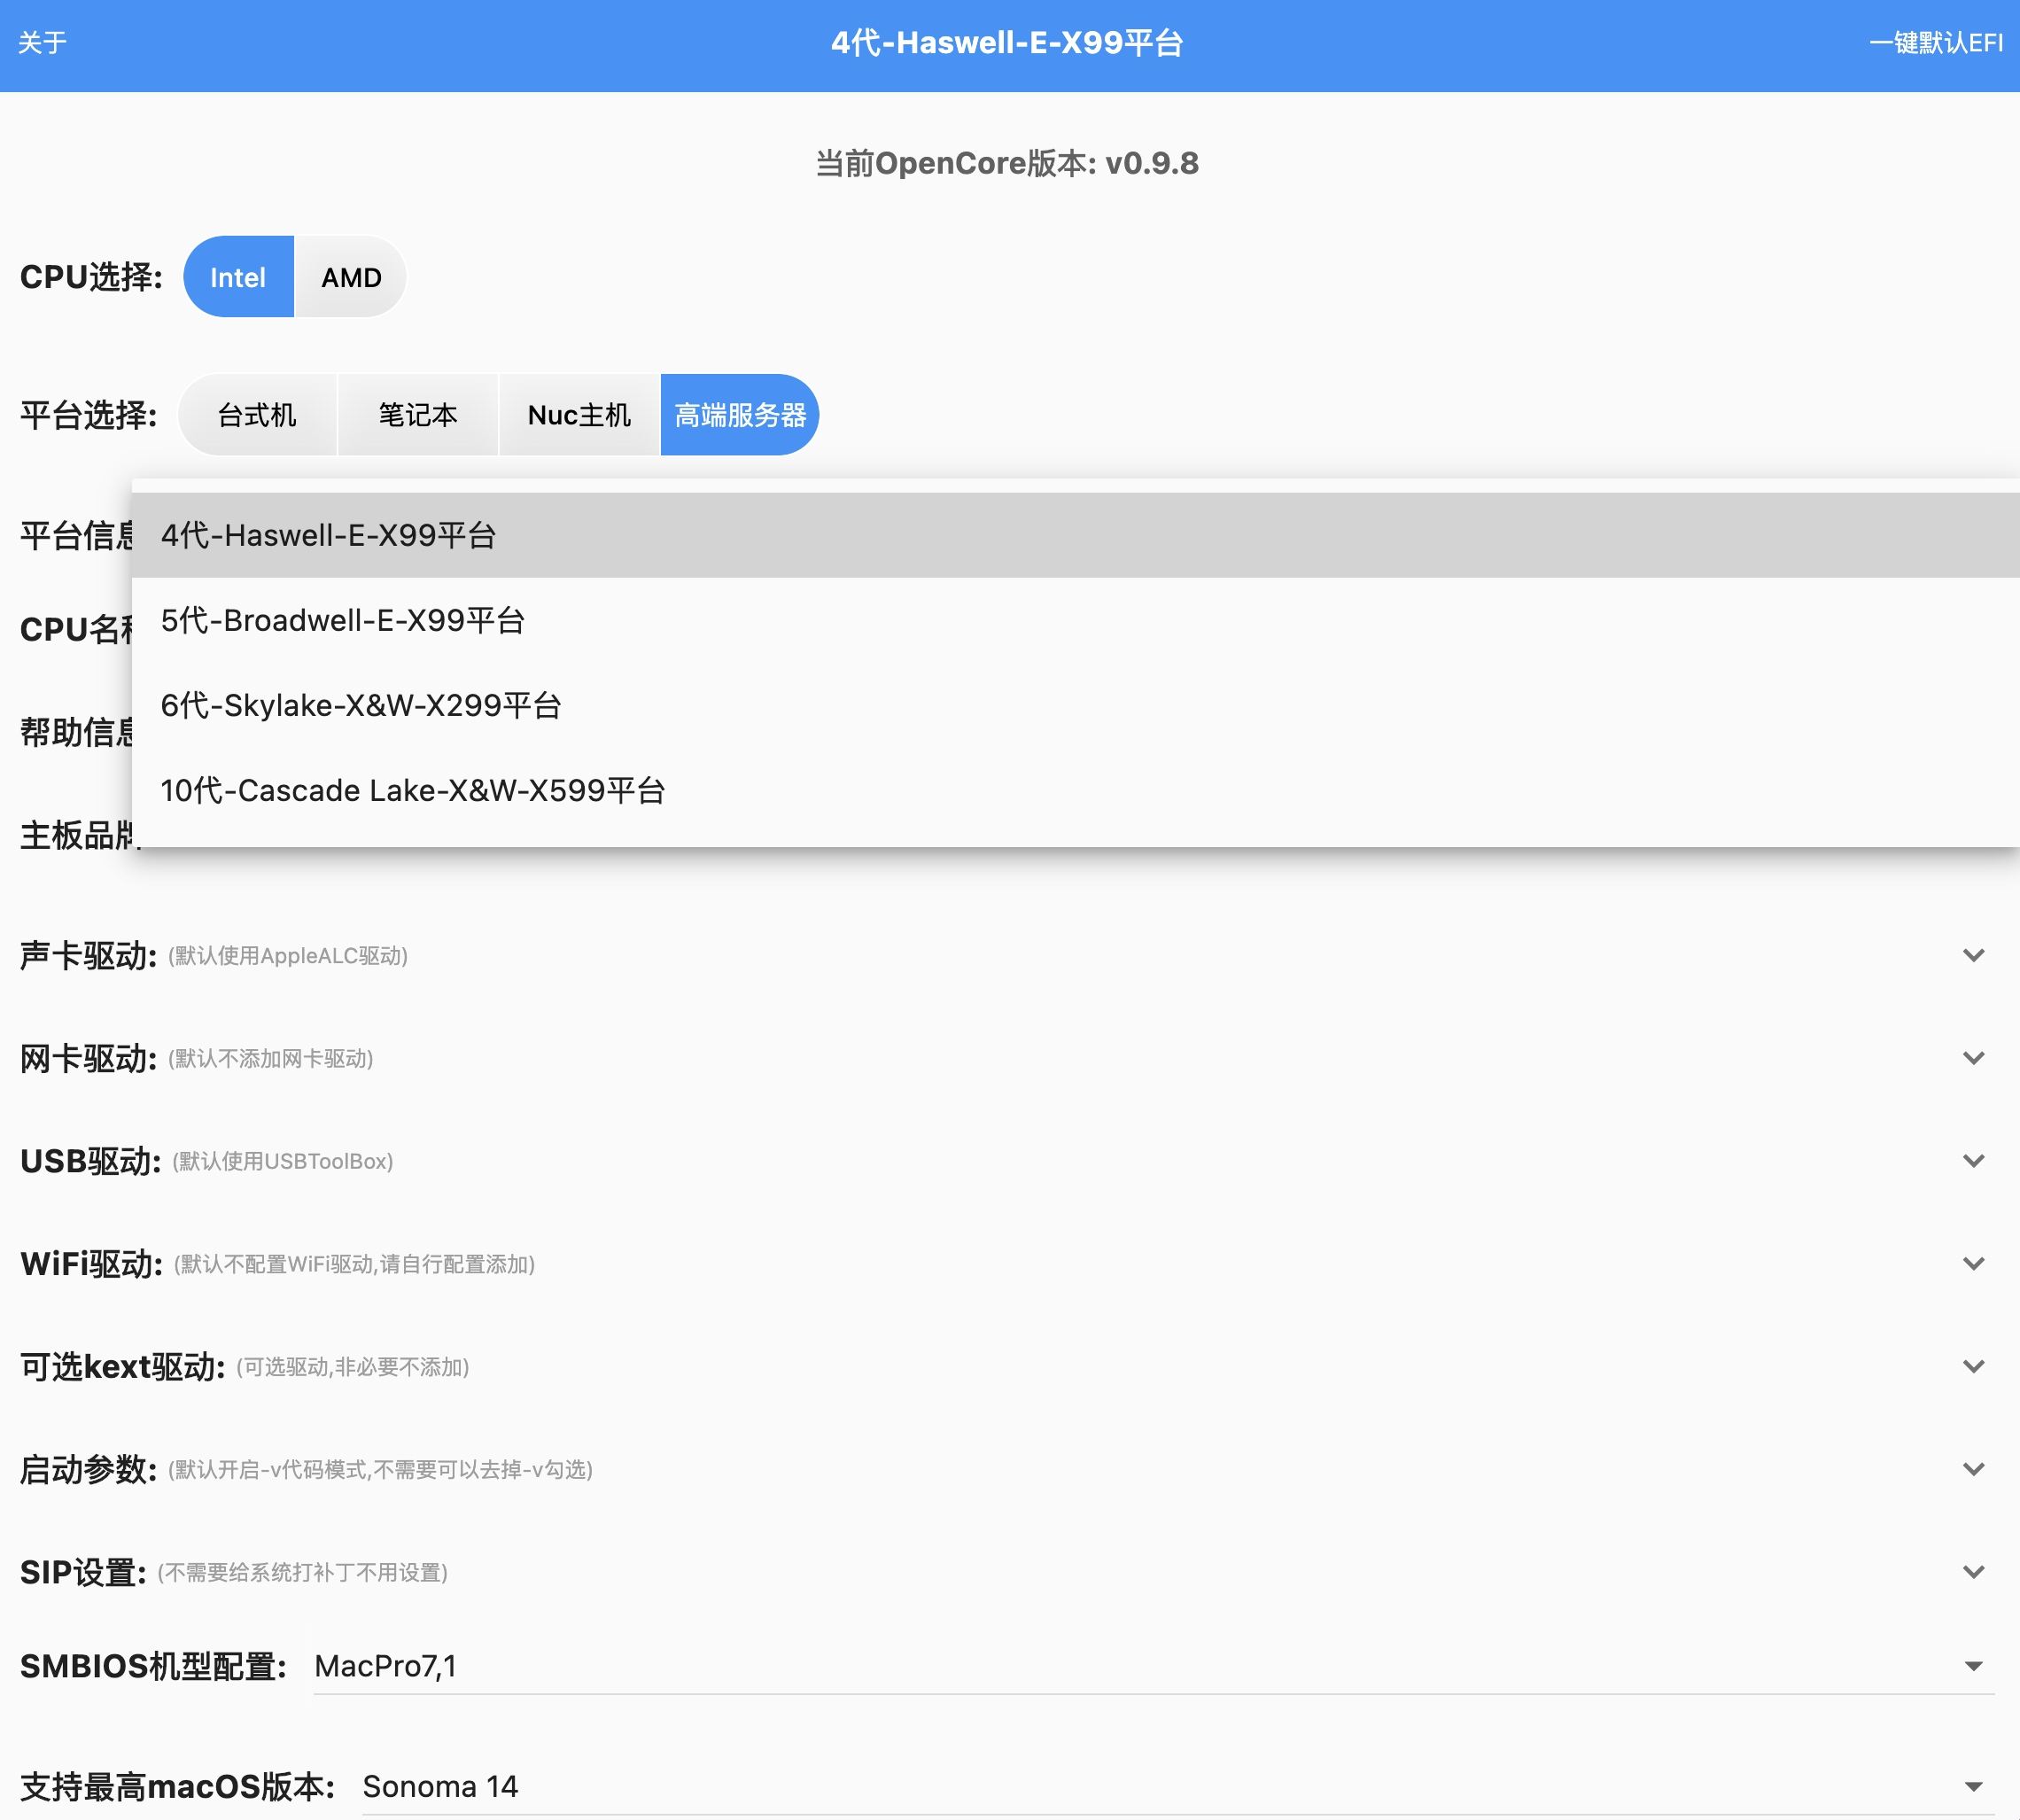Pick 10代-Cascade Lake-X&W-X599平台 from the list
This screenshot has height=1820, width=2020.
click(413, 790)
